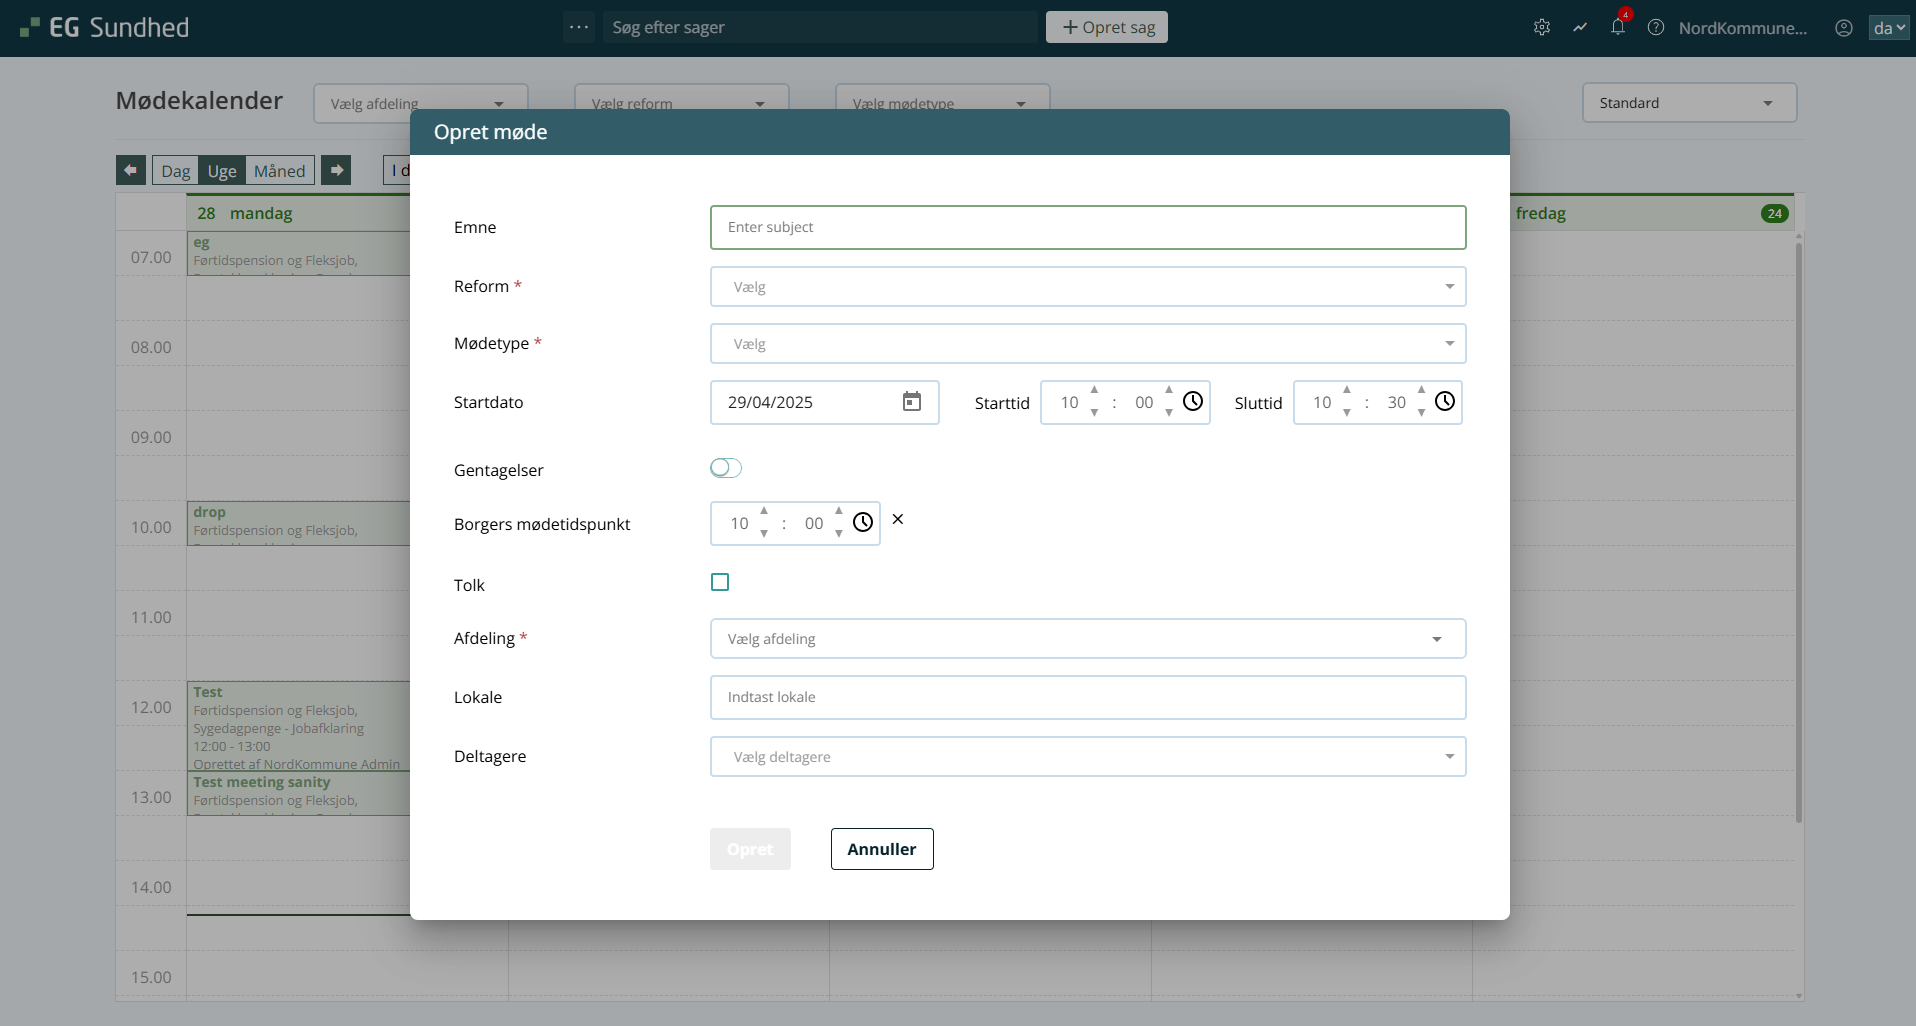
Task: Switch to the Måned calendar view
Action: point(279,171)
